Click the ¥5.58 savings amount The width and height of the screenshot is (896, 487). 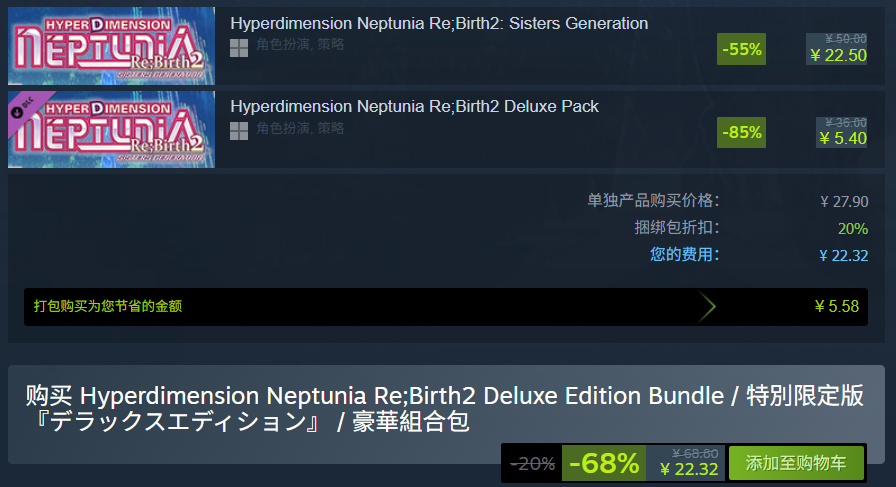click(x=836, y=307)
